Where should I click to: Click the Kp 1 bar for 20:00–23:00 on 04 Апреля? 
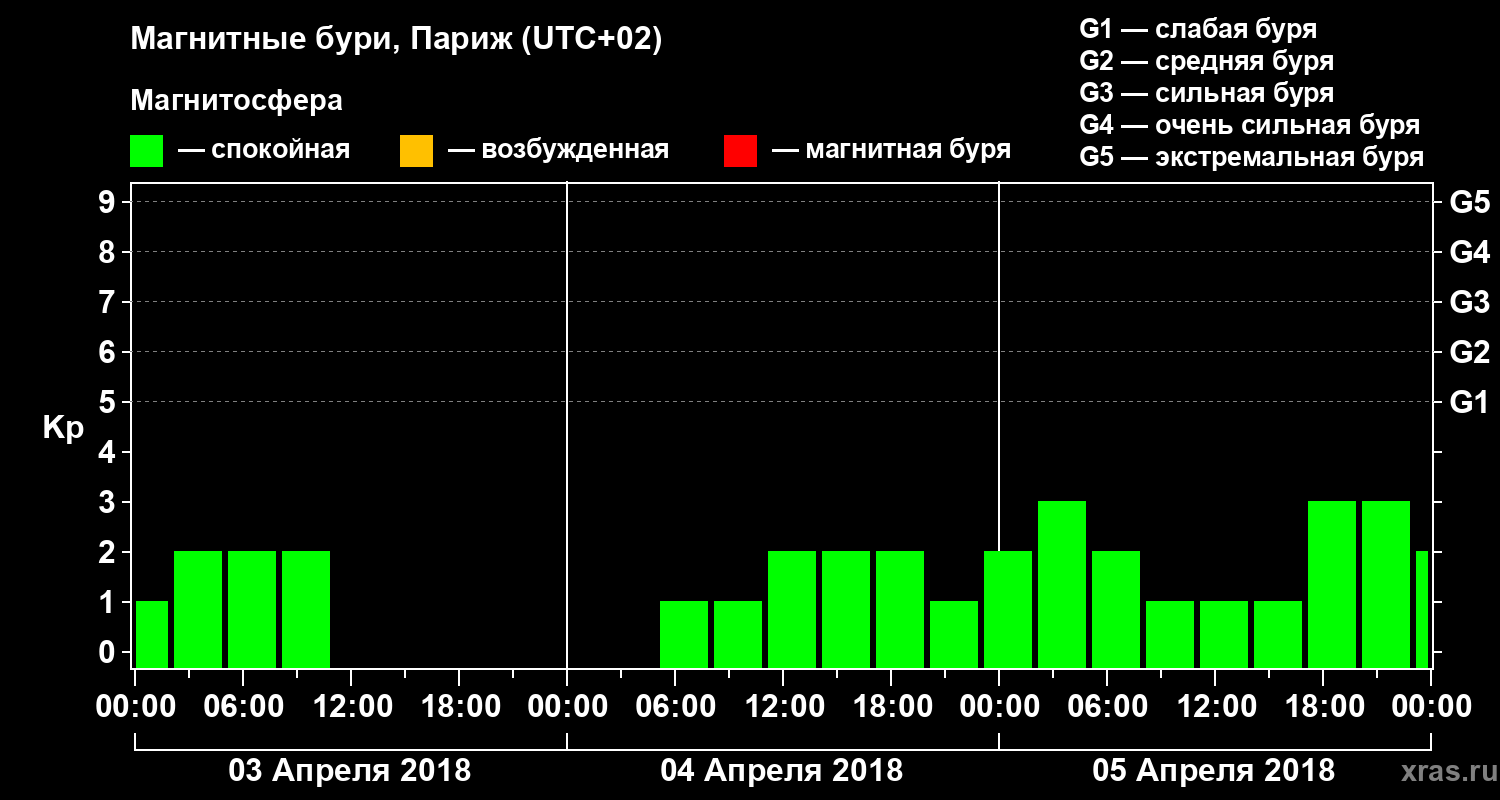[x=954, y=634]
